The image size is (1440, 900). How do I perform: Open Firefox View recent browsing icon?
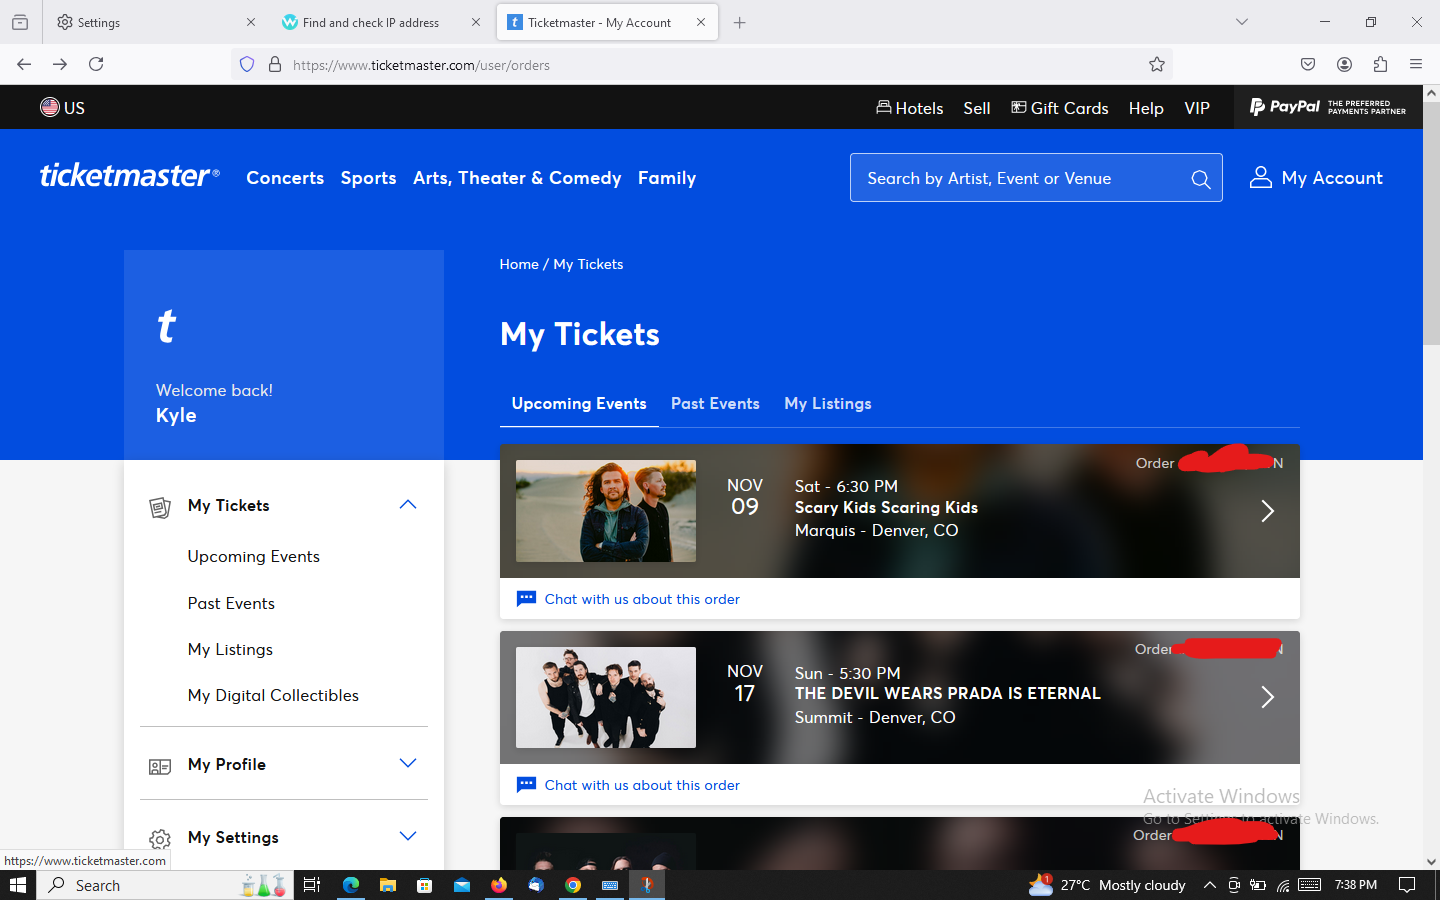pyautogui.click(x=20, y=22)
